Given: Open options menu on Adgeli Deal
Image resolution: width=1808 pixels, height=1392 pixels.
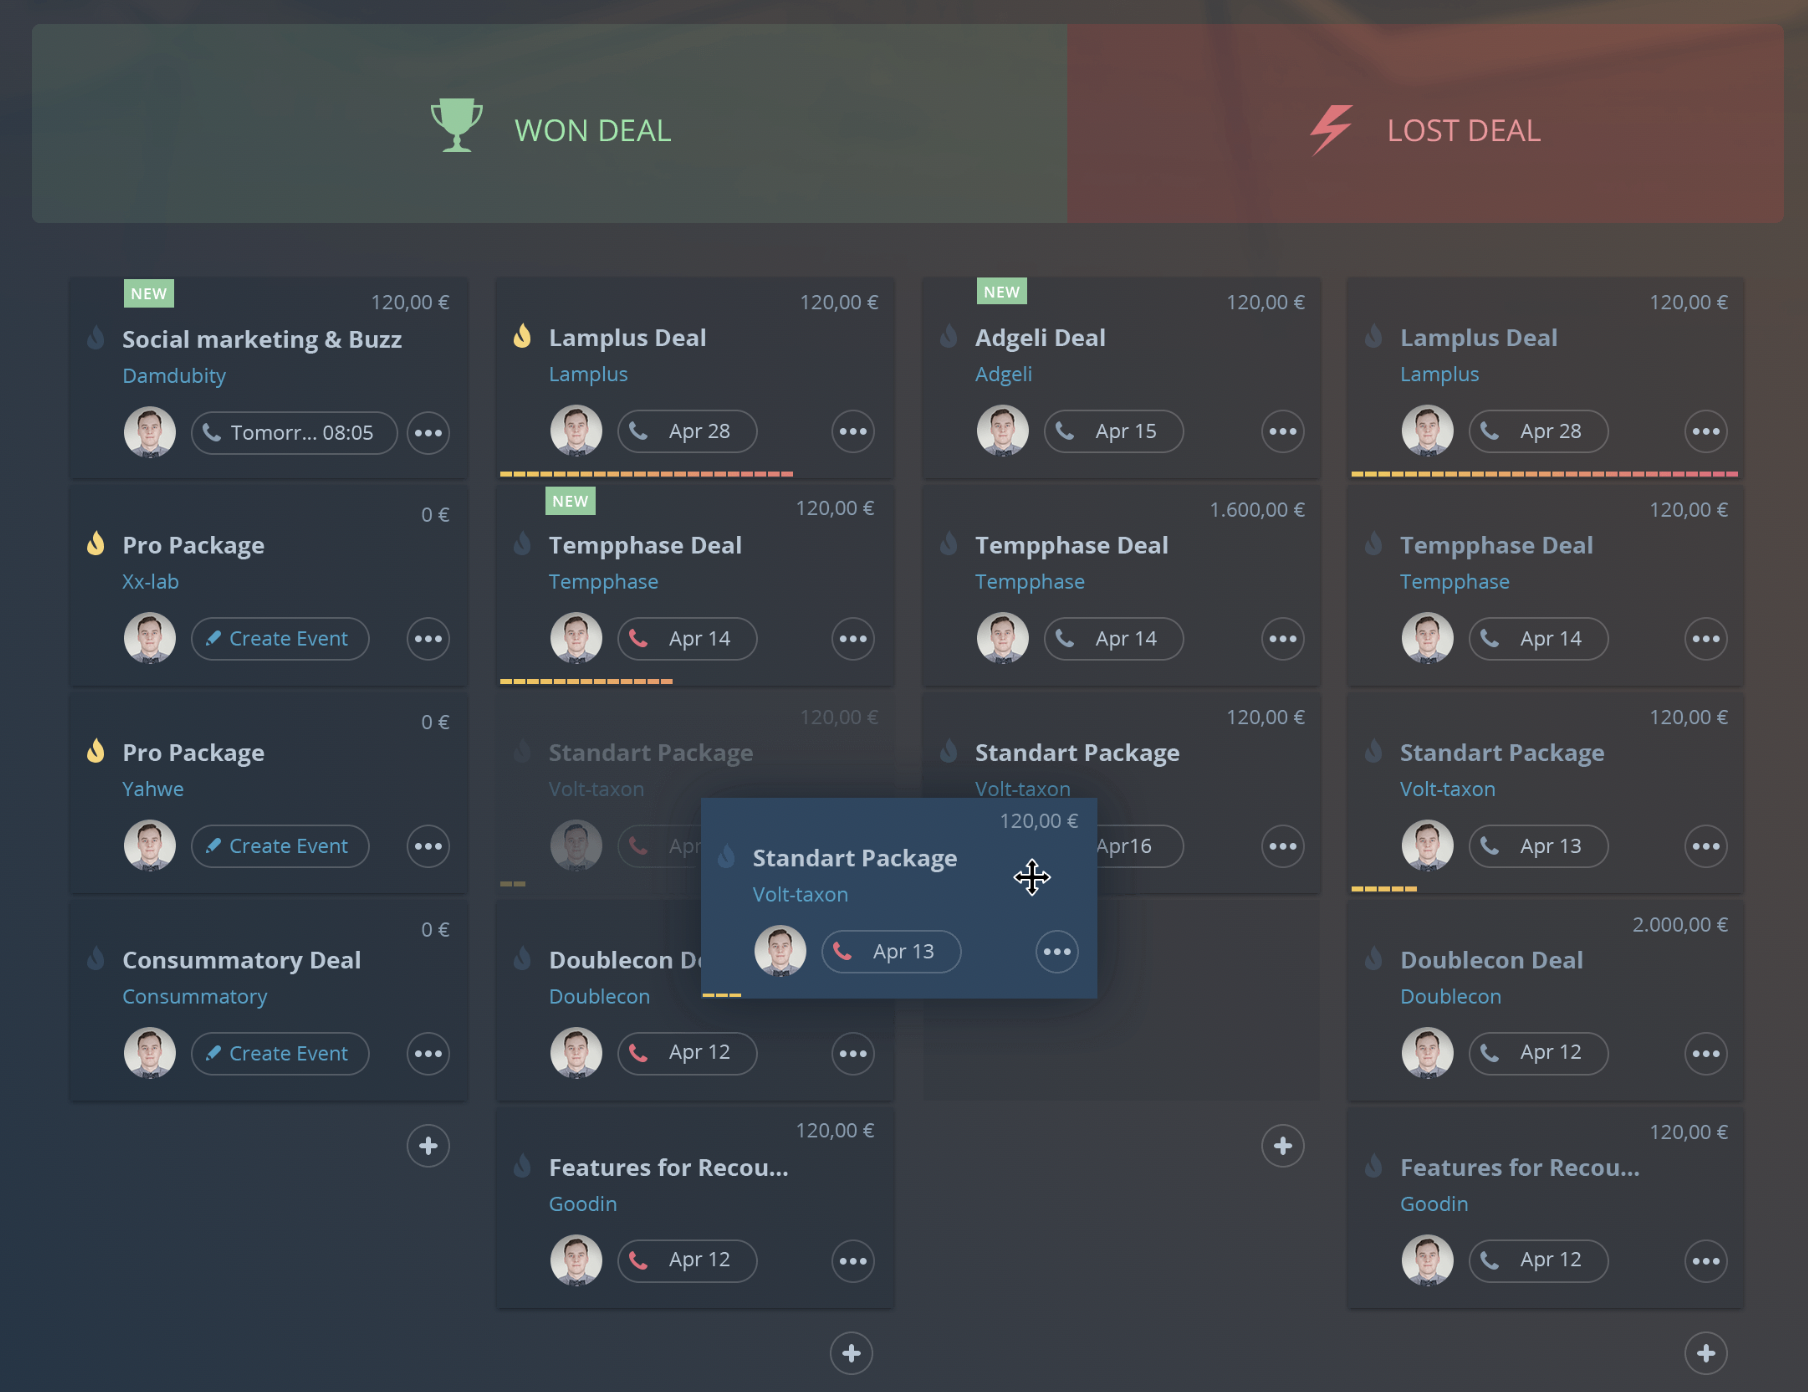Looking at the screenshot, I should tap(1283, 432).
